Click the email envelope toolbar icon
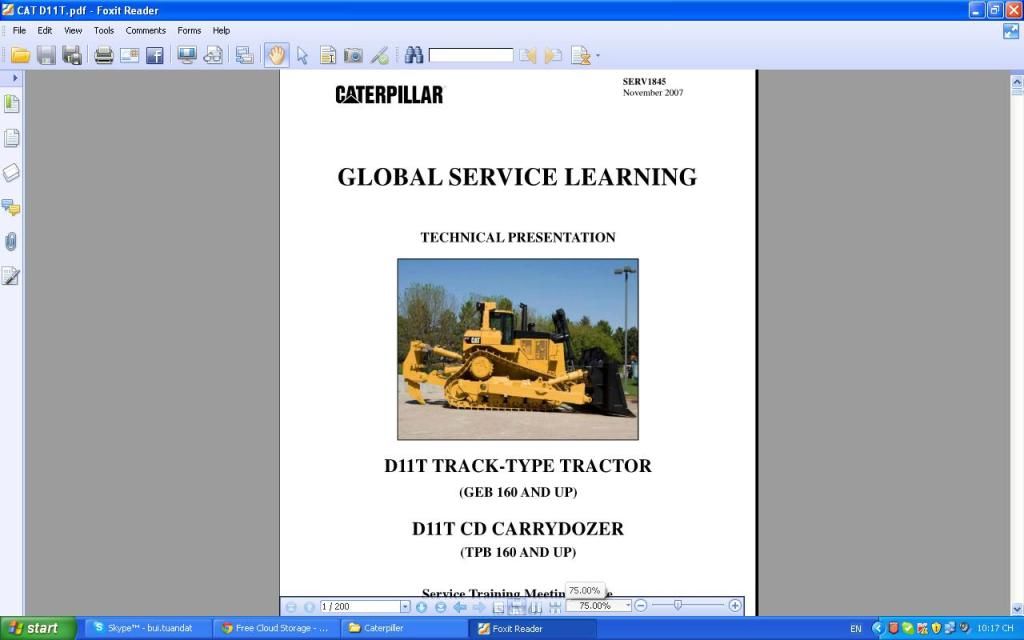The image size is (1024, 640). [x=129, y=56]
